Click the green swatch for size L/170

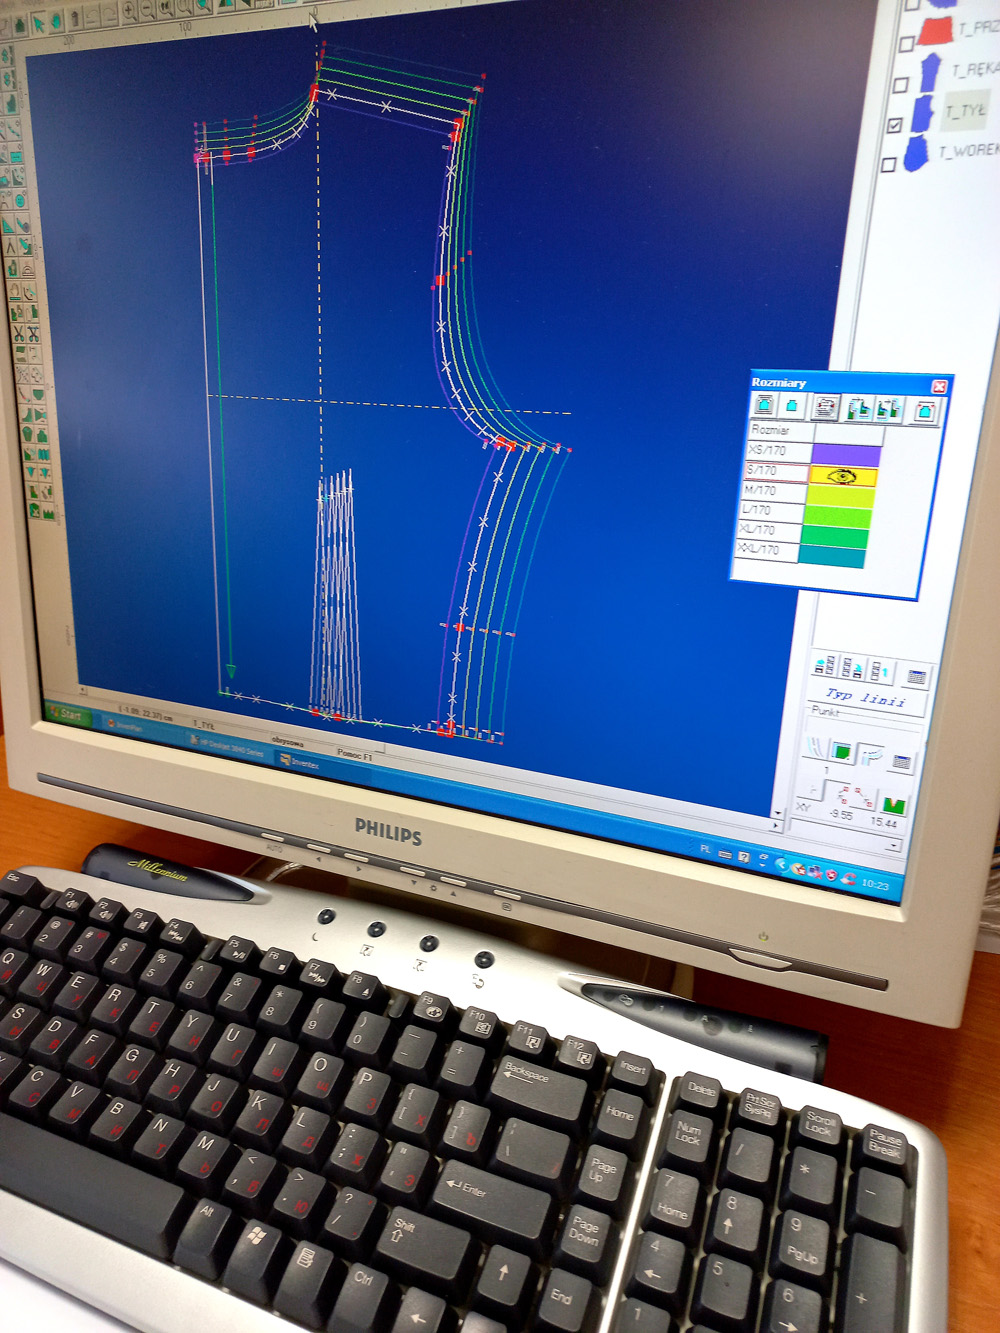[x=838, y=516]
